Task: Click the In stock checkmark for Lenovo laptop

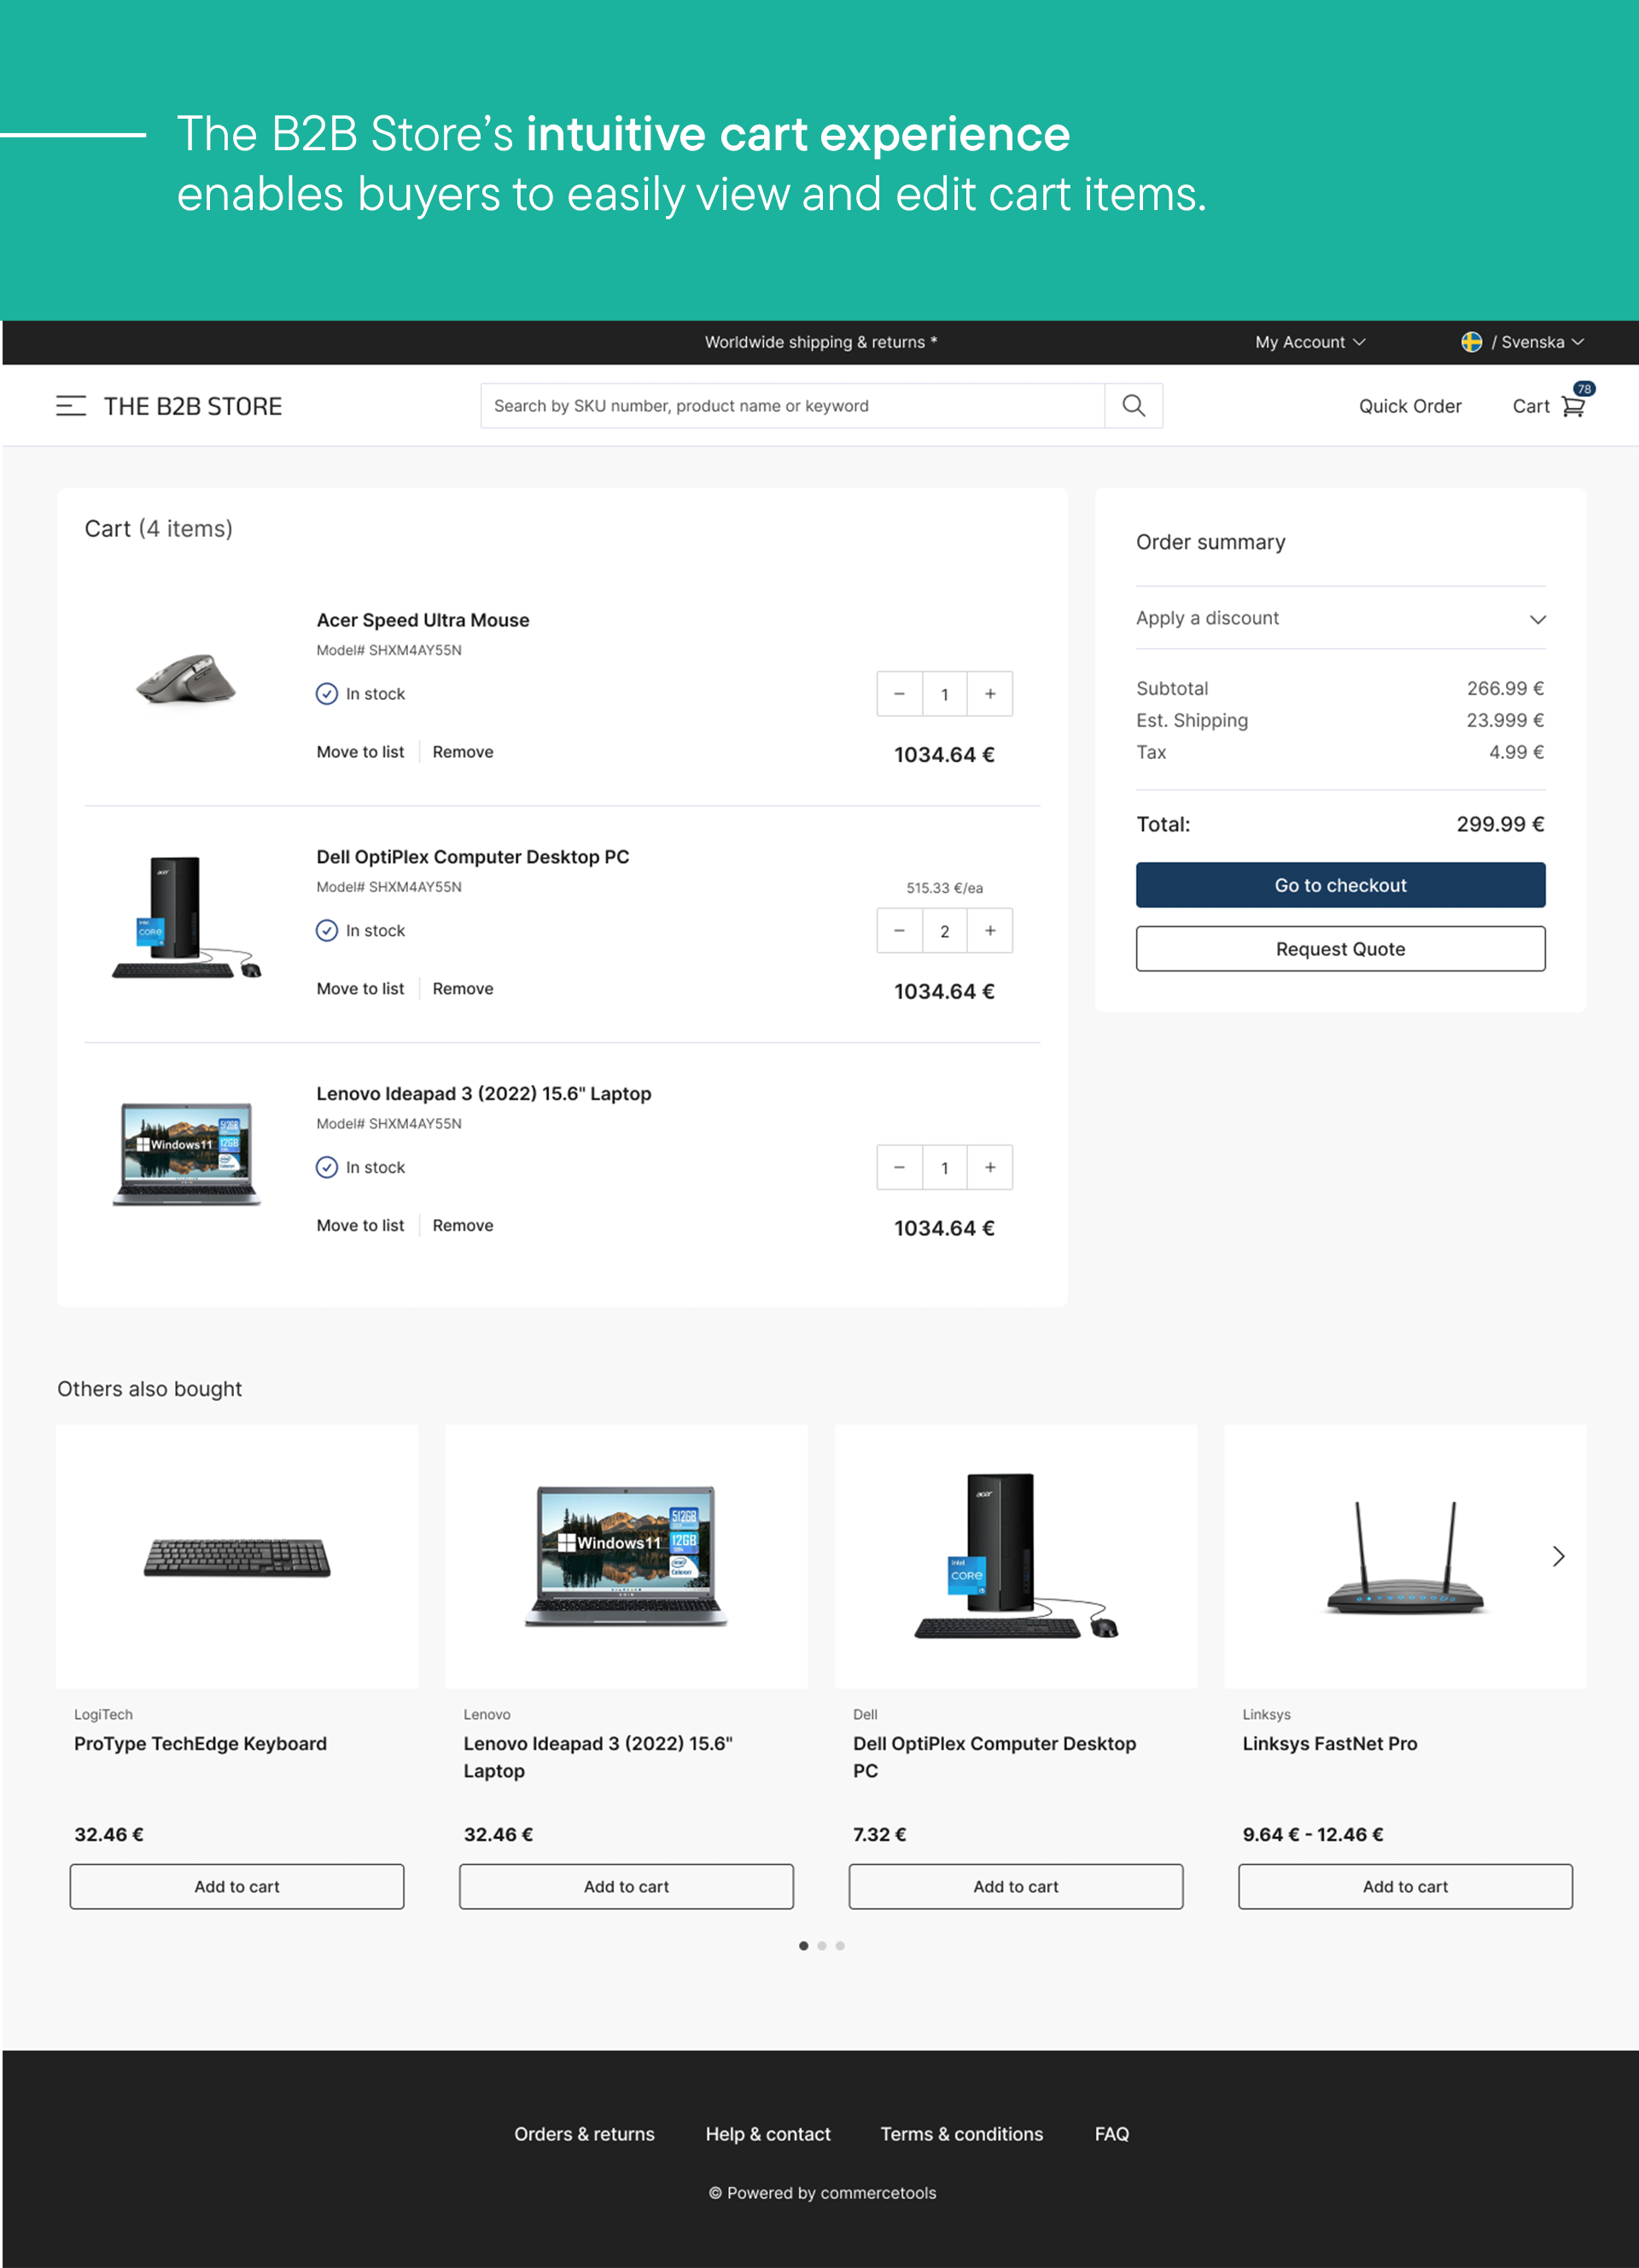Action: click(x=327, y=1167)
